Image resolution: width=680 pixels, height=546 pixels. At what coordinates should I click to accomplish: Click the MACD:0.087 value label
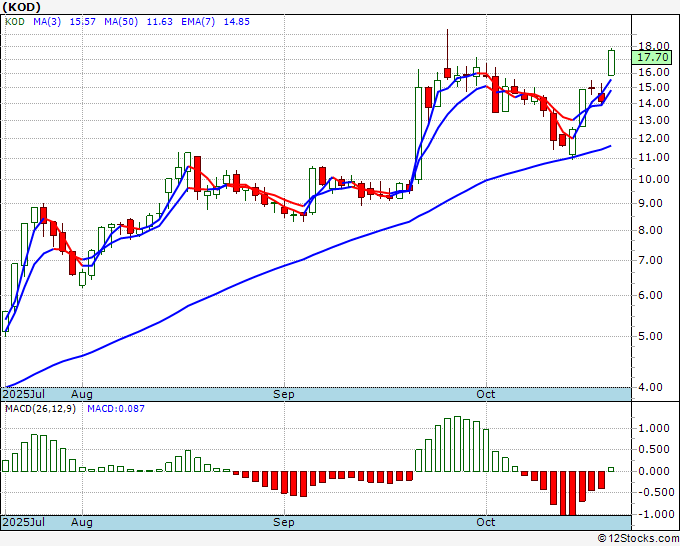116,409
